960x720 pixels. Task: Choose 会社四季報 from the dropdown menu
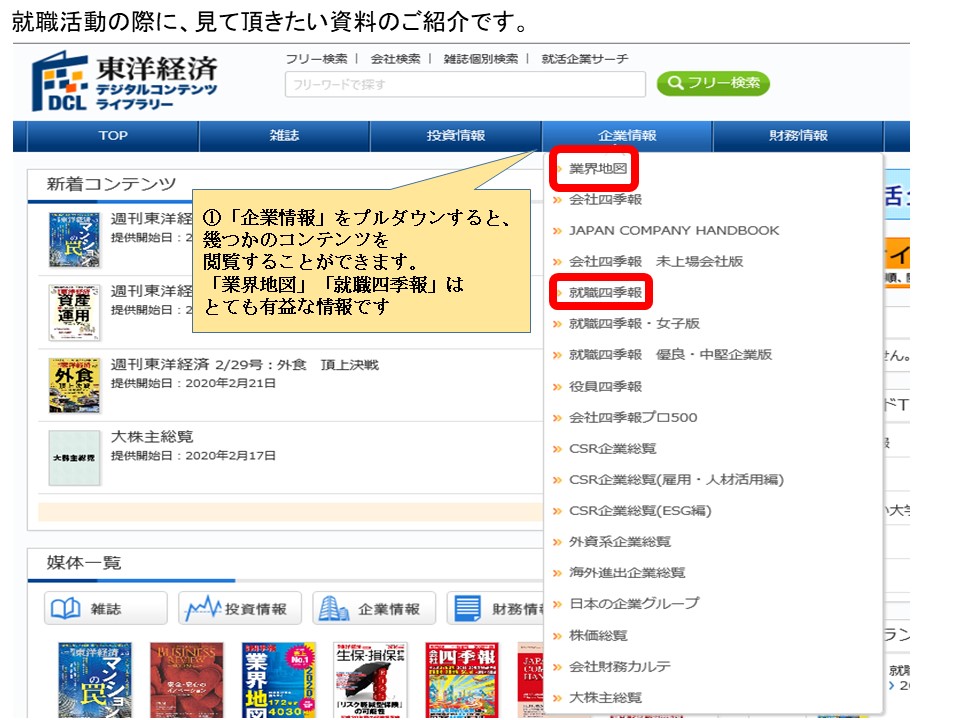606,200
